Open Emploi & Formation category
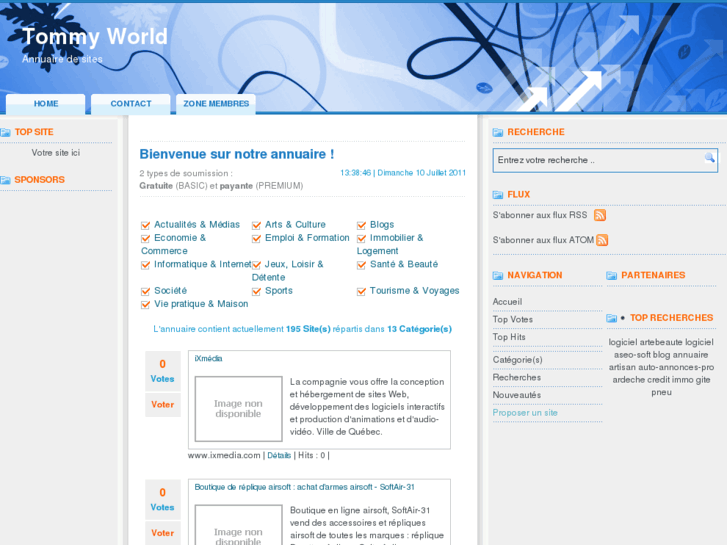Image resolution: width=727 pixels, height=545 pixels. [x=307, y=238]
